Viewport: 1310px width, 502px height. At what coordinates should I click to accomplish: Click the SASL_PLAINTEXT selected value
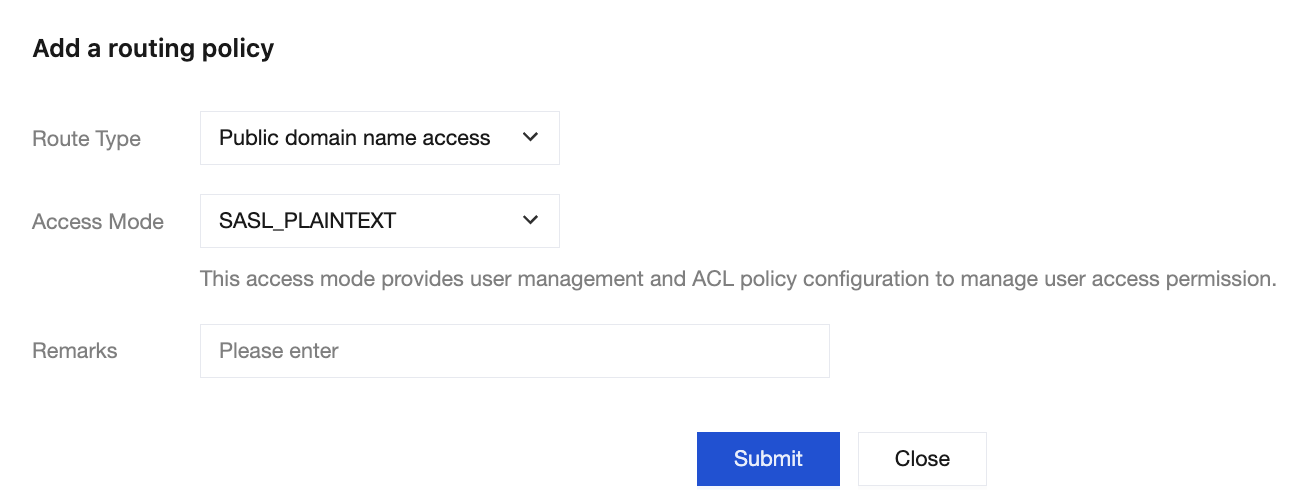coord(307,221)
